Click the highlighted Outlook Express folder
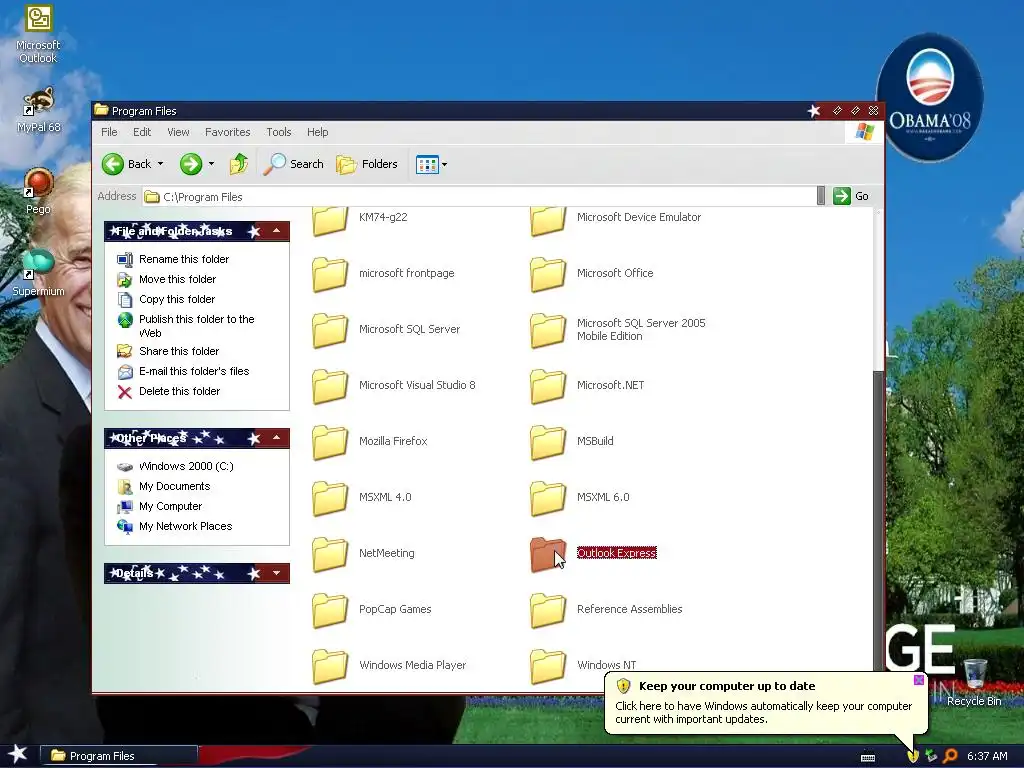 click(x=593, y=553)
